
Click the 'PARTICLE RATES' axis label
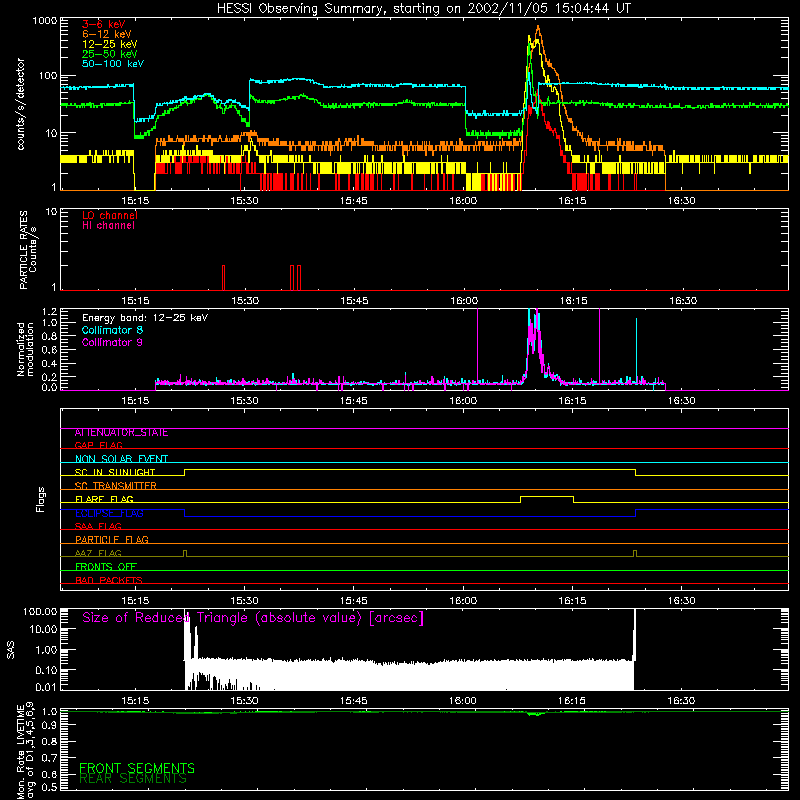click(x=23, y=250)
